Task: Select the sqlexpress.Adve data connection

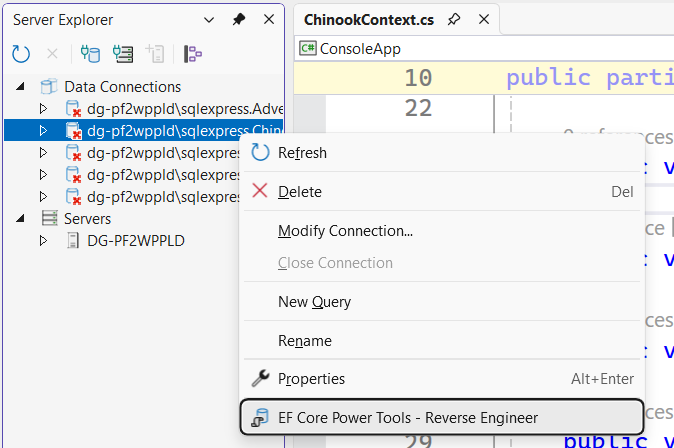Action: point(185,109)
